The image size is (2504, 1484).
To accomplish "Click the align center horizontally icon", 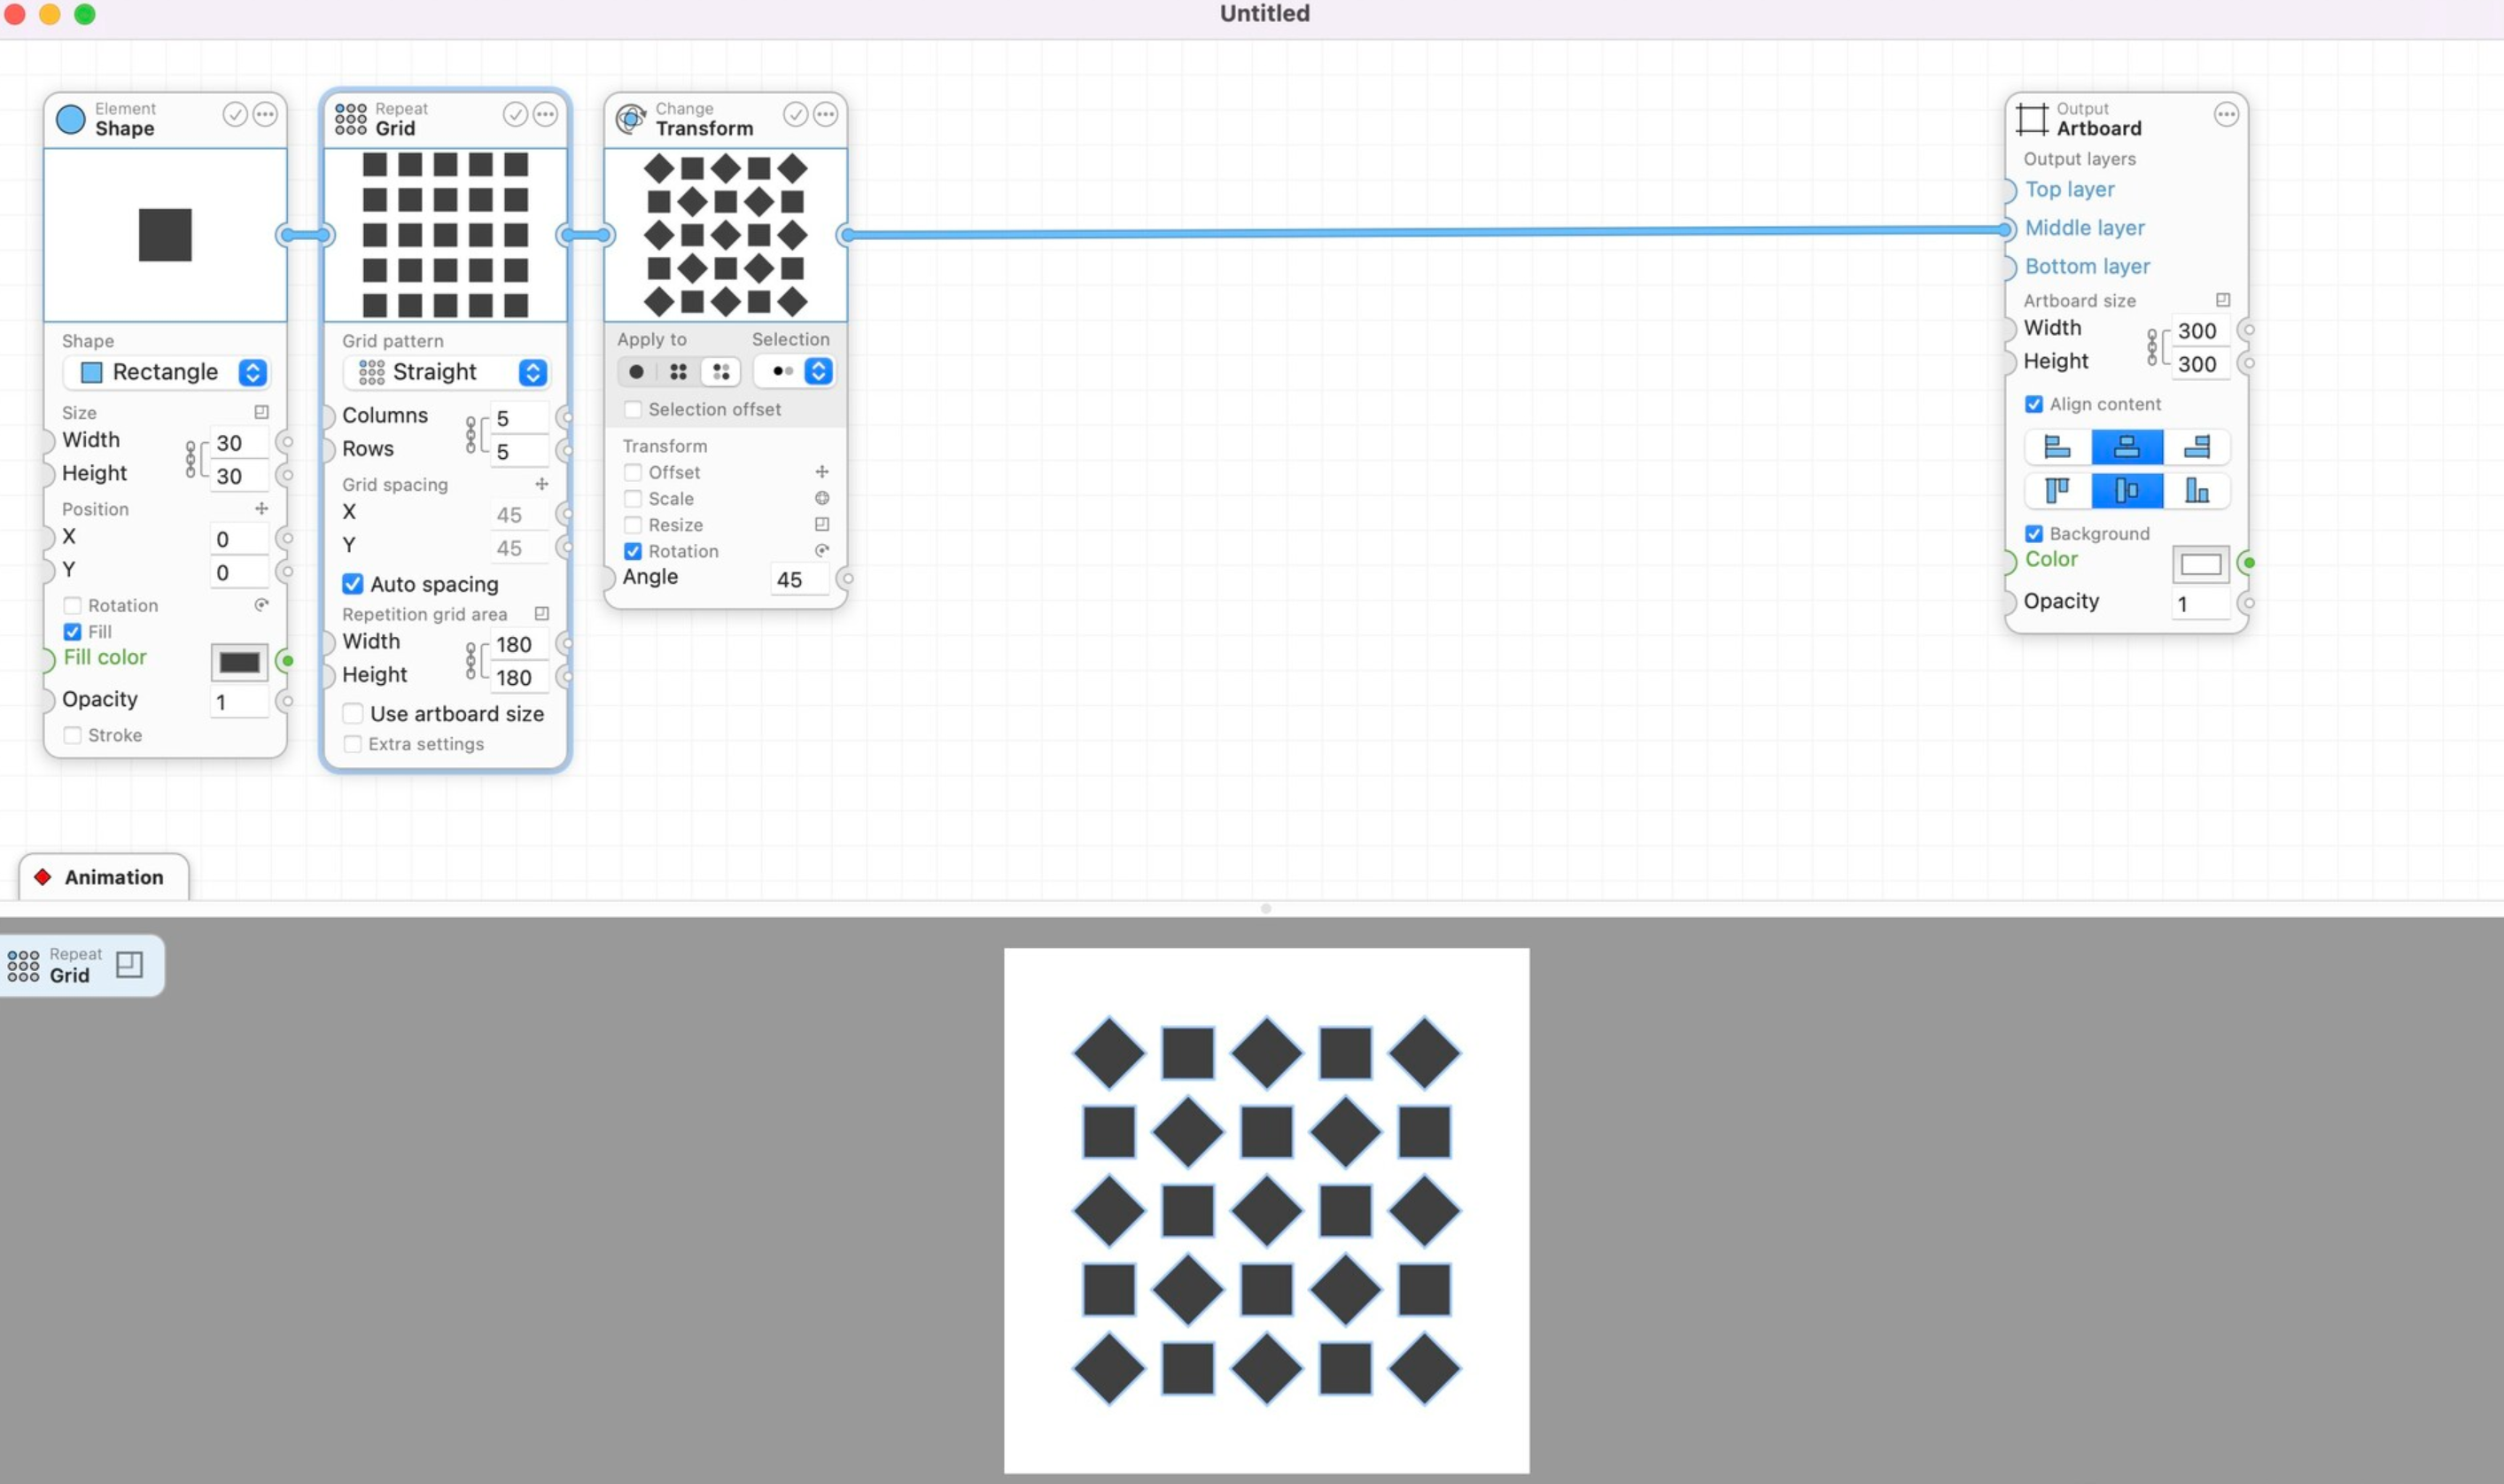I will (2127, 445).
